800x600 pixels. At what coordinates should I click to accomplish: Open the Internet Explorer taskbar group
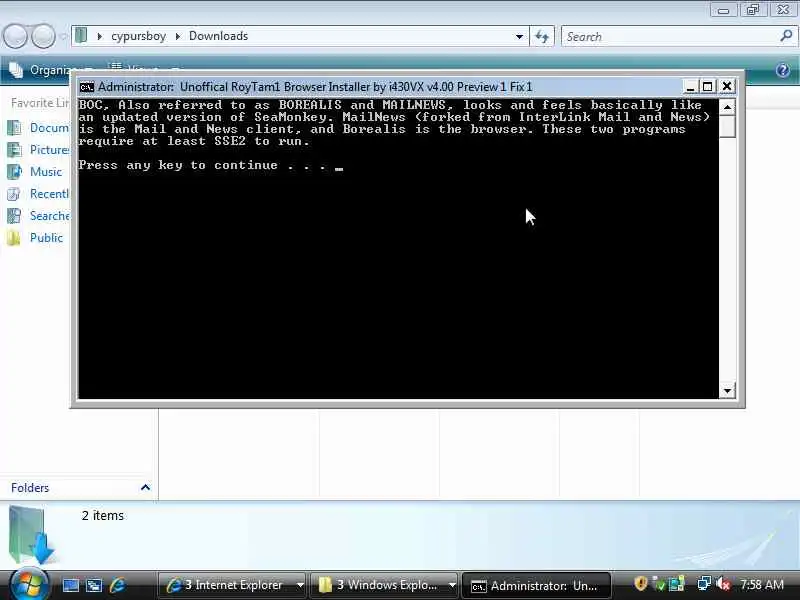226,585
